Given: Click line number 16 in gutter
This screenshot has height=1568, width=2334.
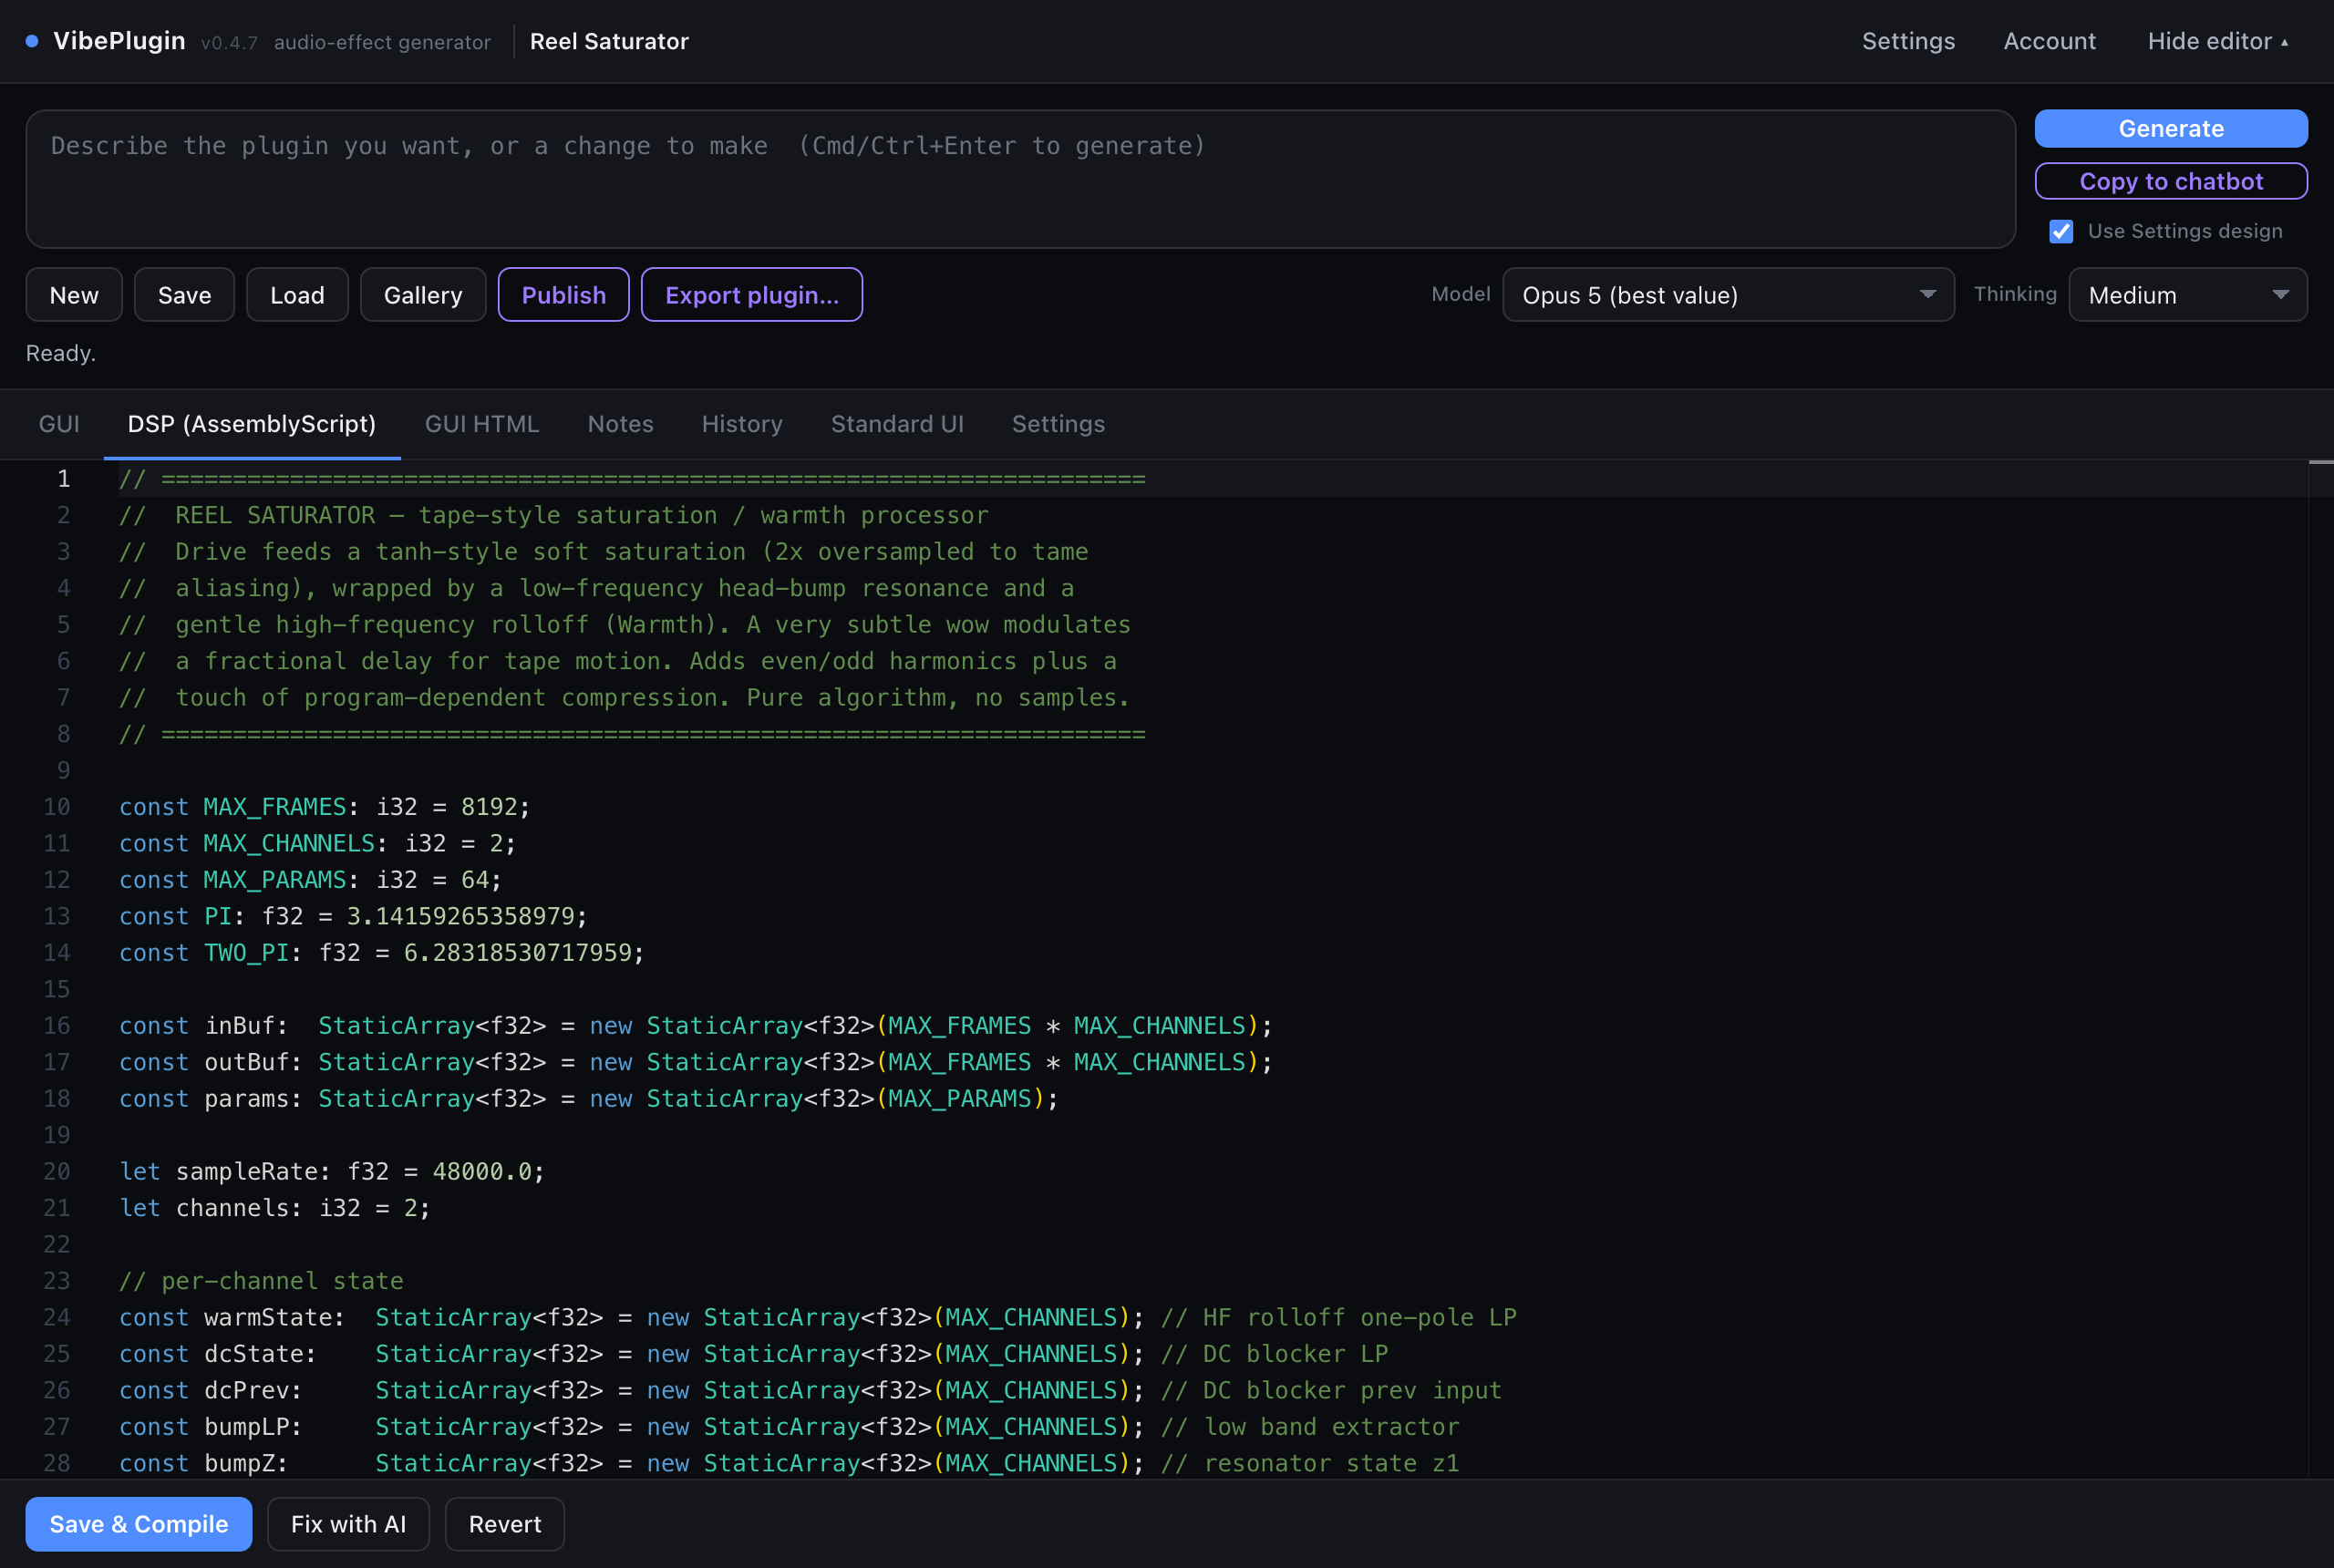Looking at the screenshot, I should [x=57, y=1026].
